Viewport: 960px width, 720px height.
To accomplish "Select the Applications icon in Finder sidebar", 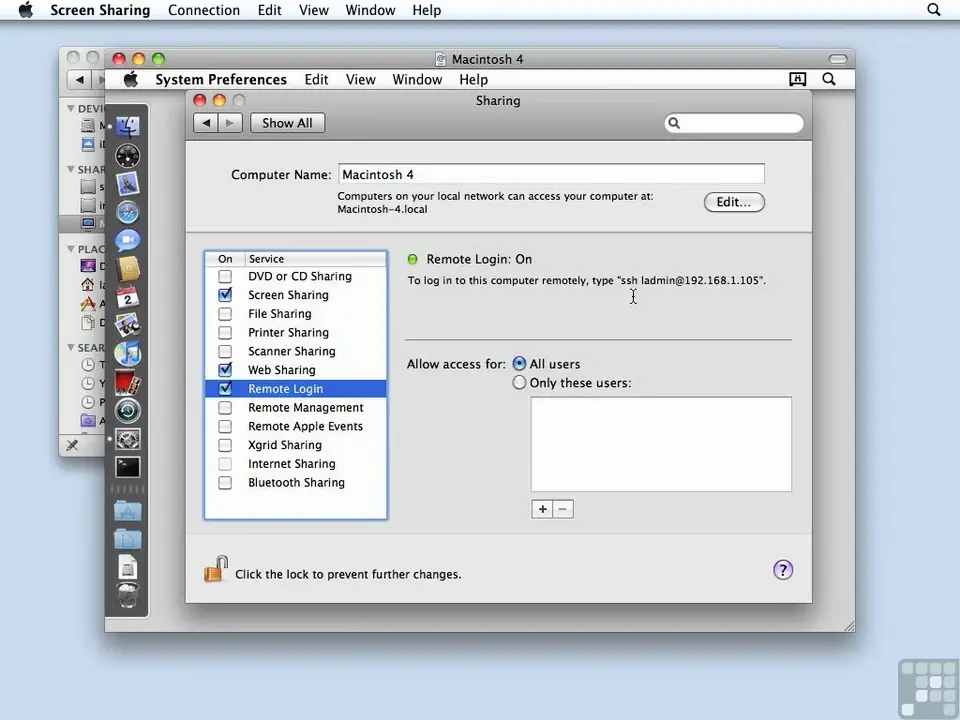I will [x=88, y=304].
